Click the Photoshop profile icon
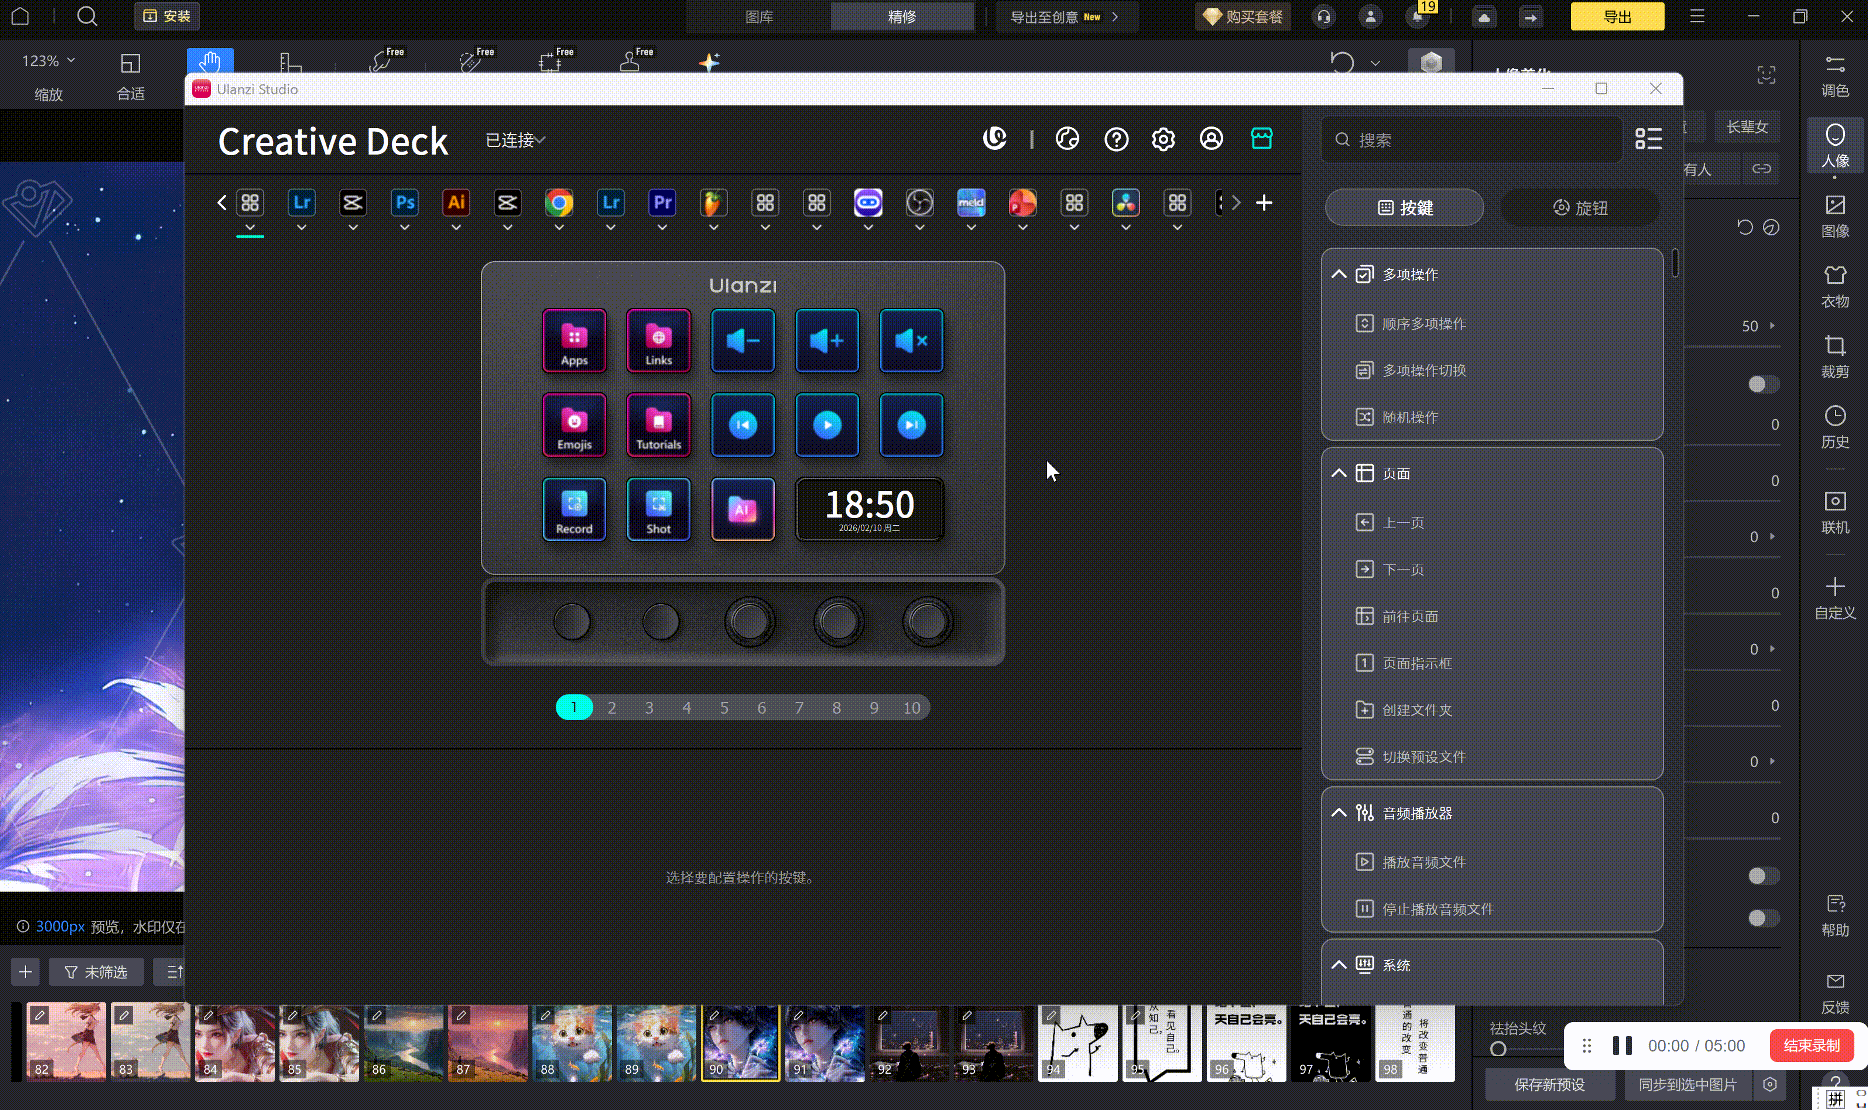 click(404, 203)
